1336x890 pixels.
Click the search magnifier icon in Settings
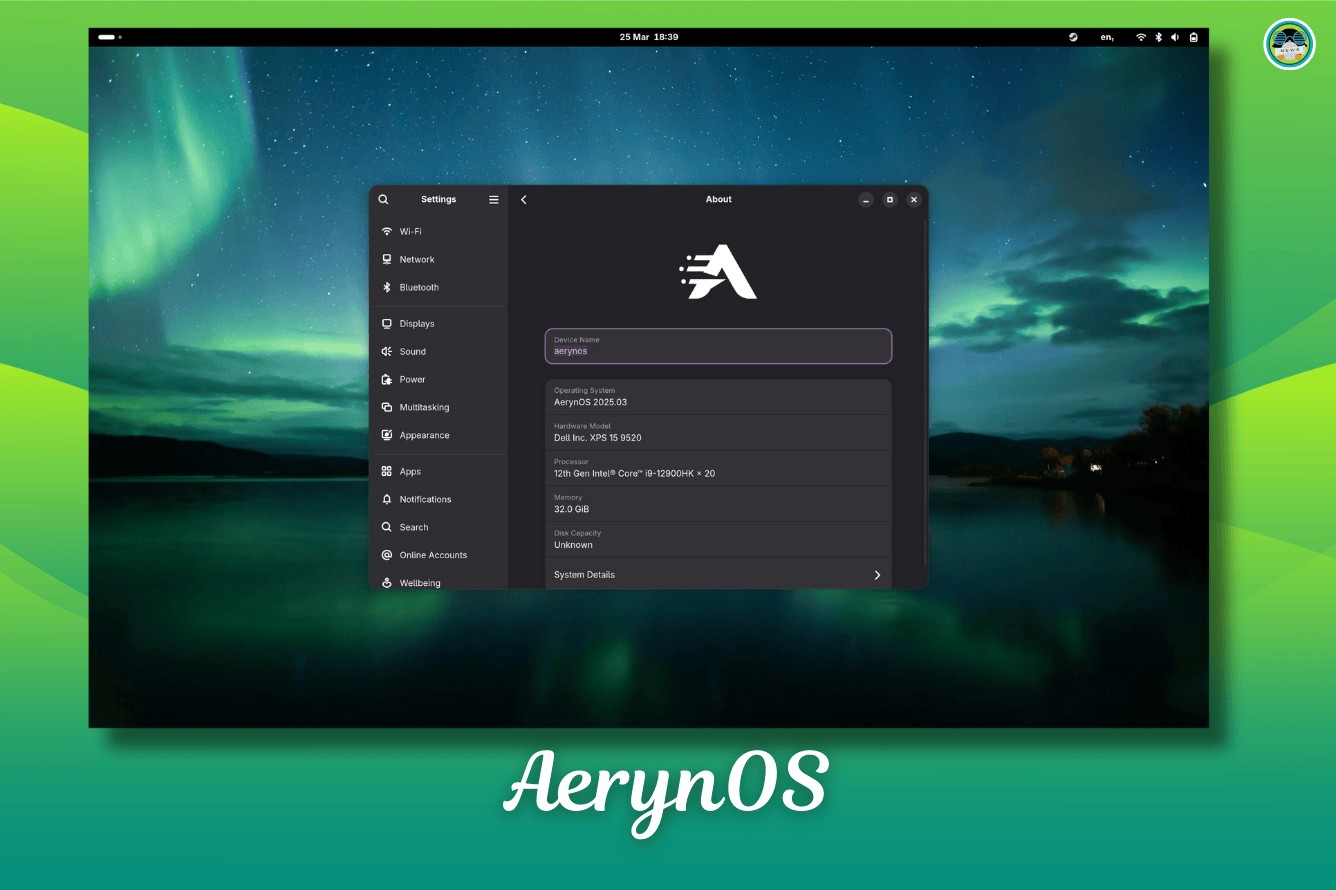click(383, 200)
